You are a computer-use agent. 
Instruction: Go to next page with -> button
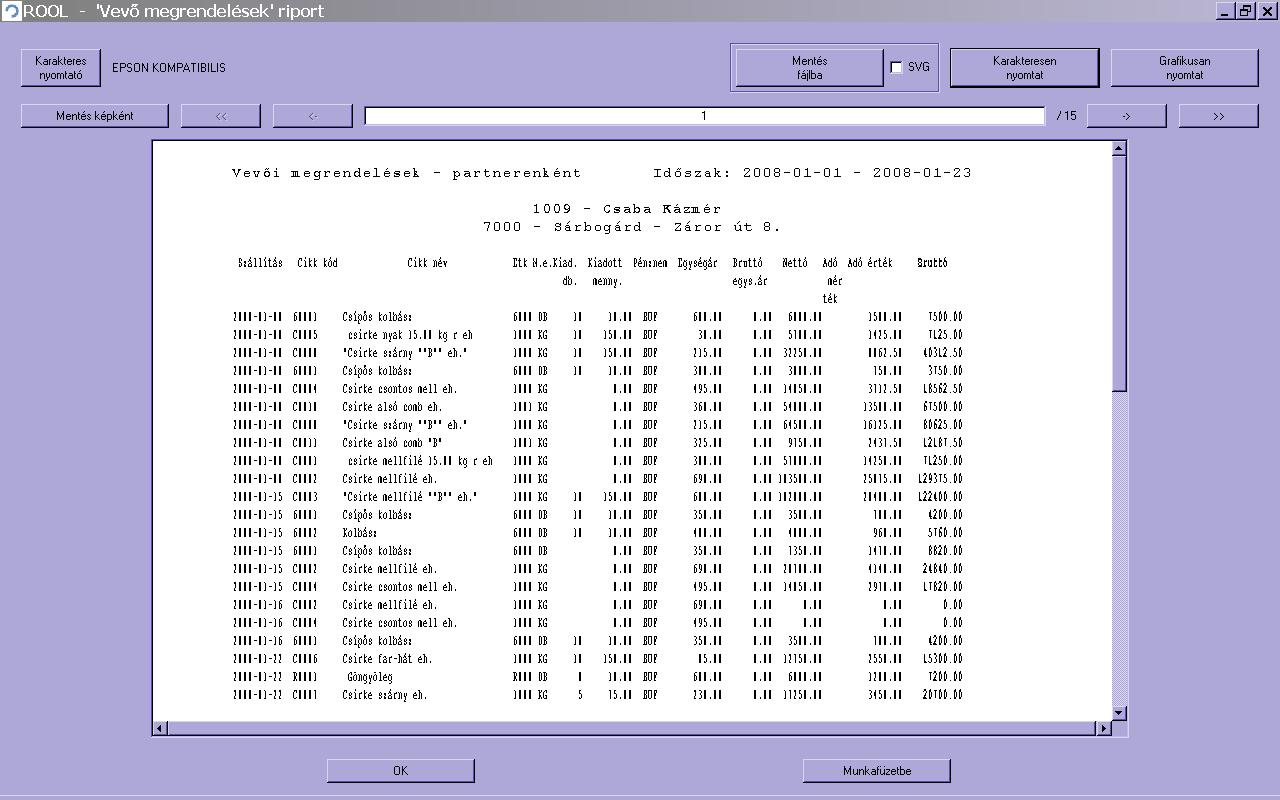point(1126,116)
